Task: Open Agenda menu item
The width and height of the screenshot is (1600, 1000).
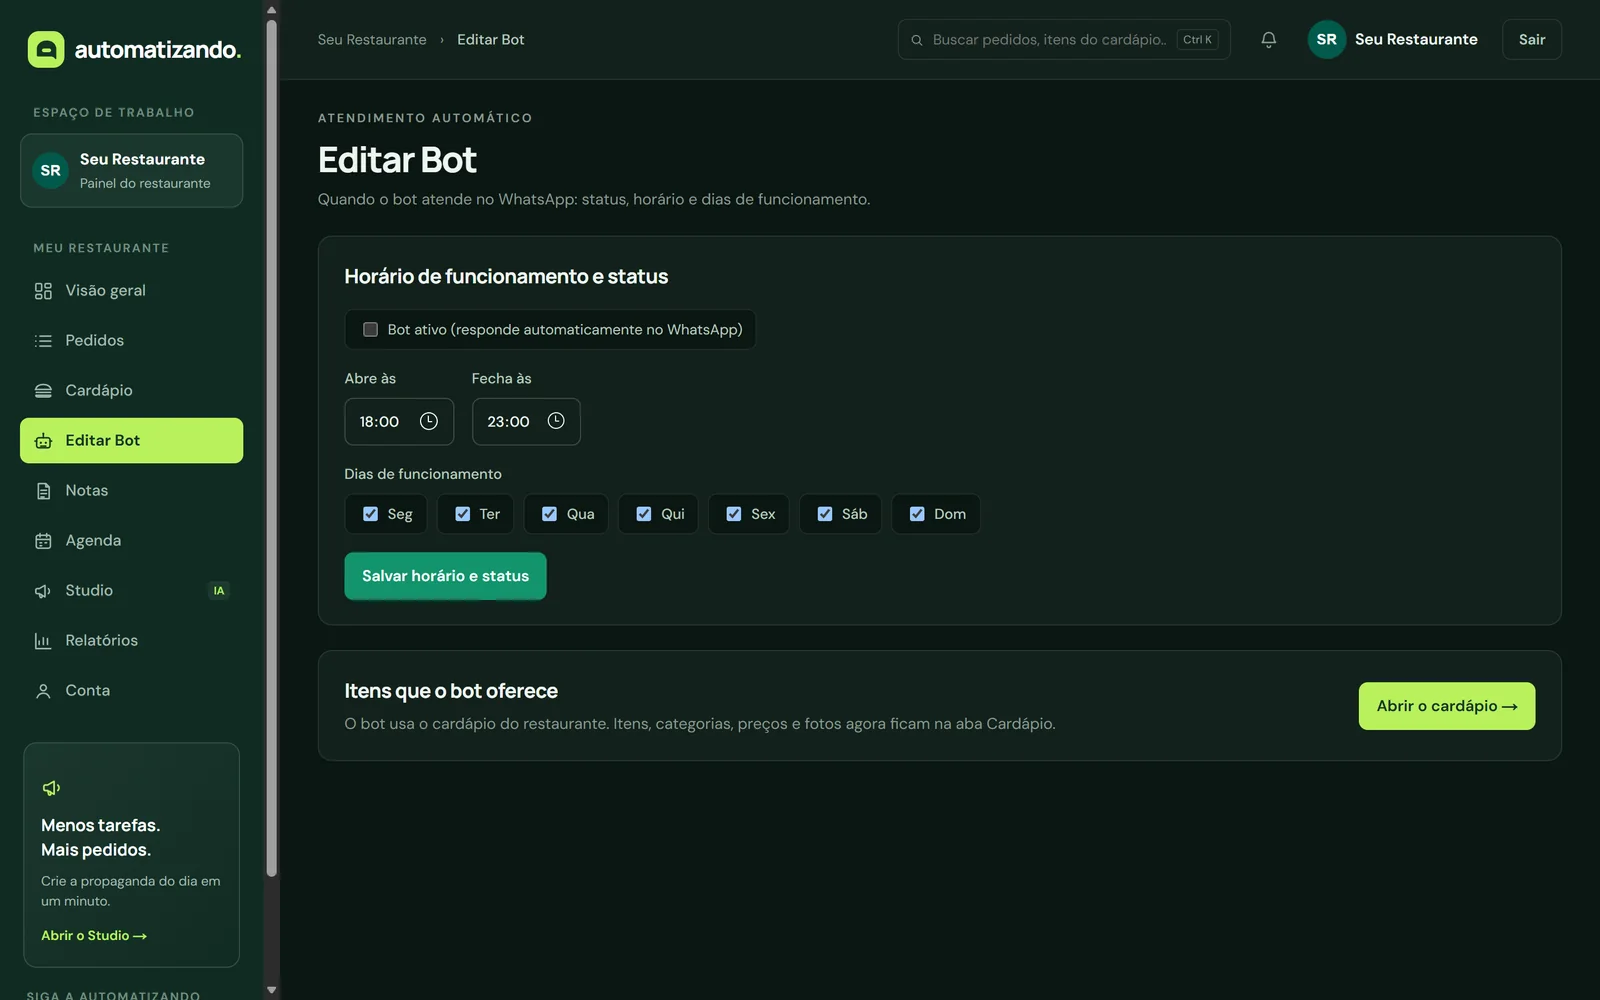Action: (131, 541)
